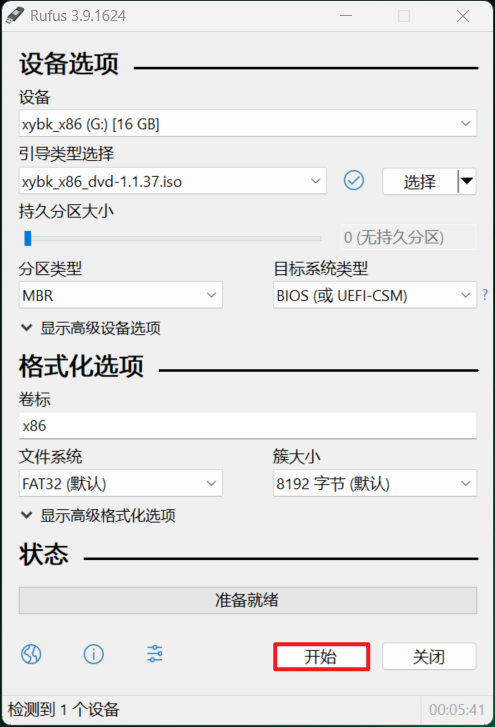This screenshot has width=495, height=727.
Task: Click the 开始 start button
Action: coord(321,657)
